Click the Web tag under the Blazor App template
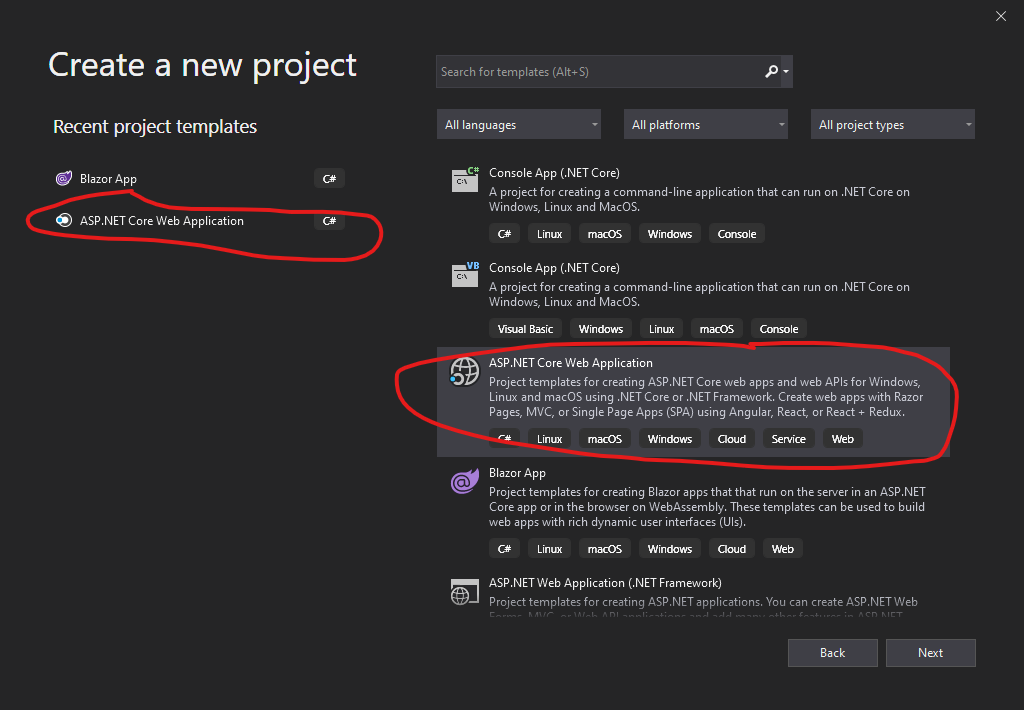The height and width of the screenshot is (710, 1024). pos(782,549)
